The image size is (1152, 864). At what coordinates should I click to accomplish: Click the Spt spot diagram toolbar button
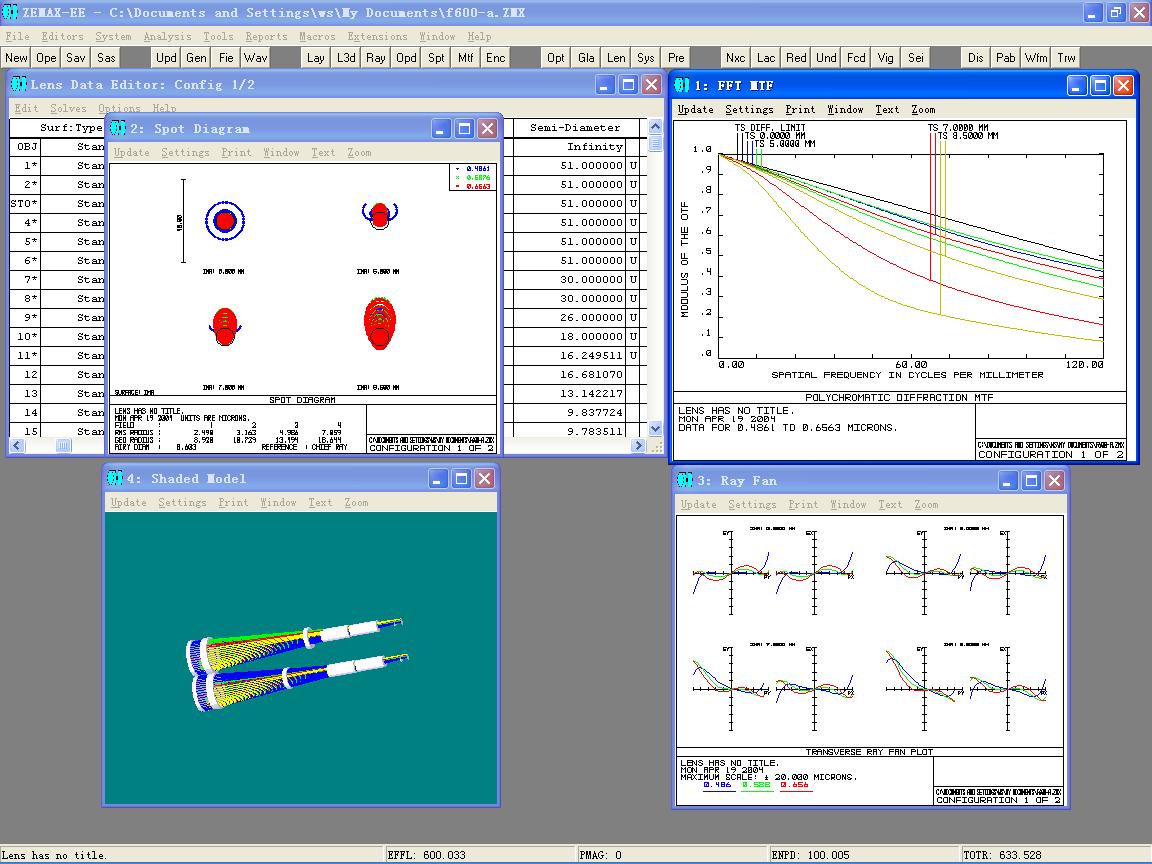click(x=436, y=58)
